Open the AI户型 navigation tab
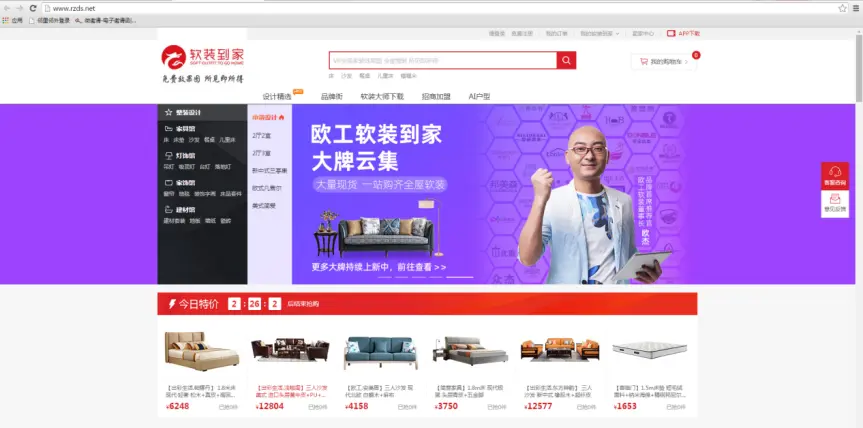The image size is (863, 428). click(479, 96)
